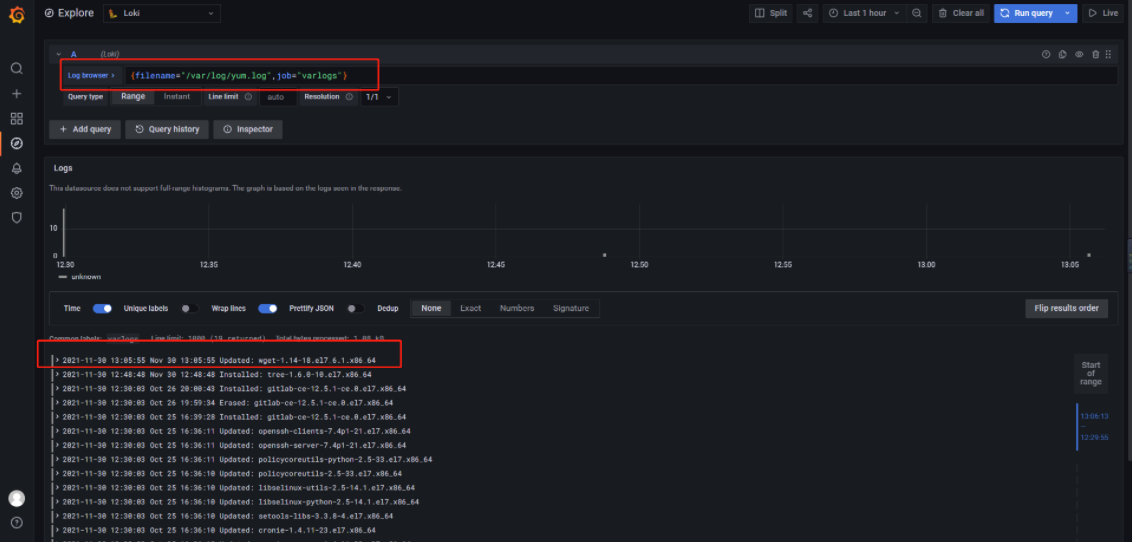Click the share shortened link icon
The width and height of the screenshot is (1132, 542).
point(807,13)
